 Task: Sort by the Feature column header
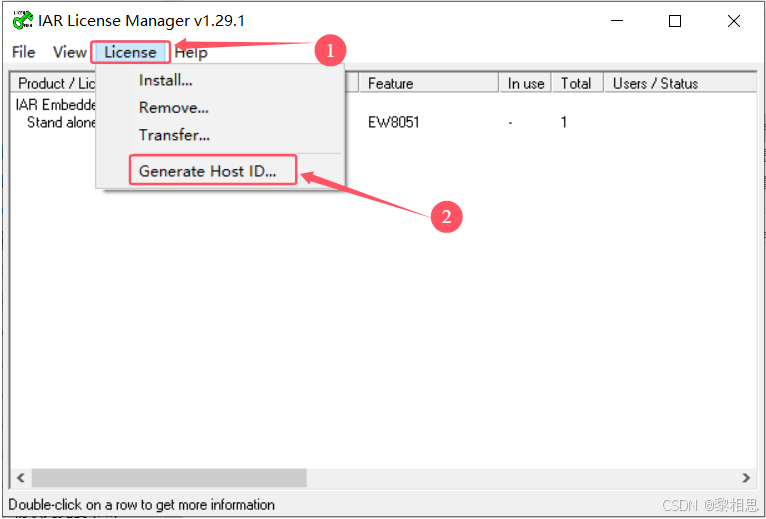pyautogui.click(x=429, y=83)
